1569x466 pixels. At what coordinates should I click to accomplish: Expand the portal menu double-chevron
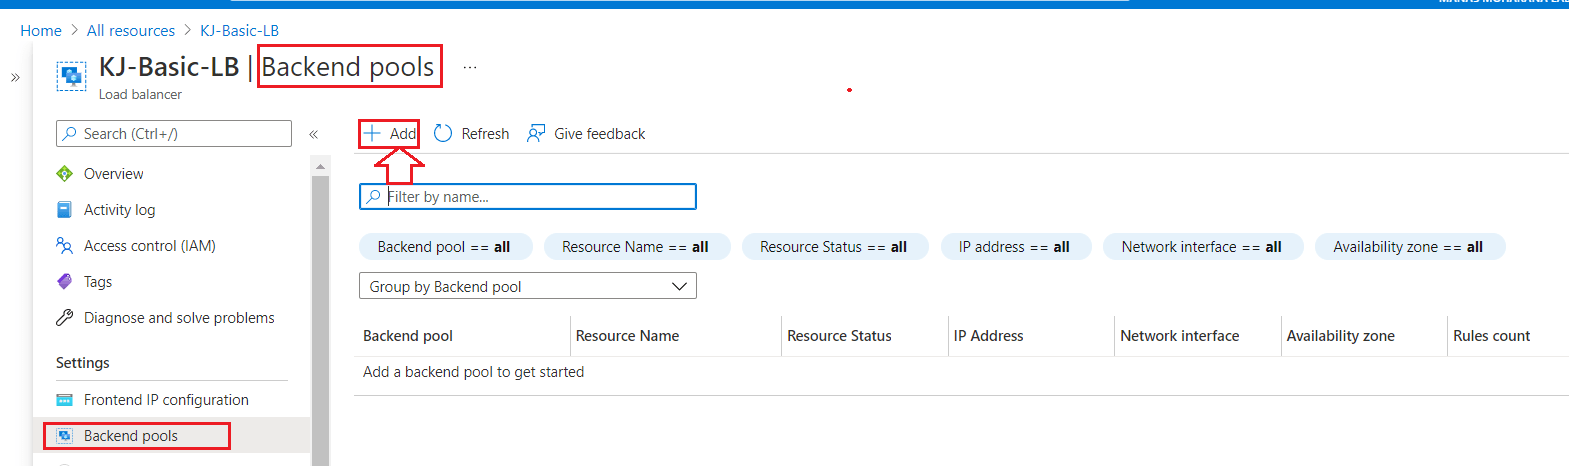click(x=15, y=77)
